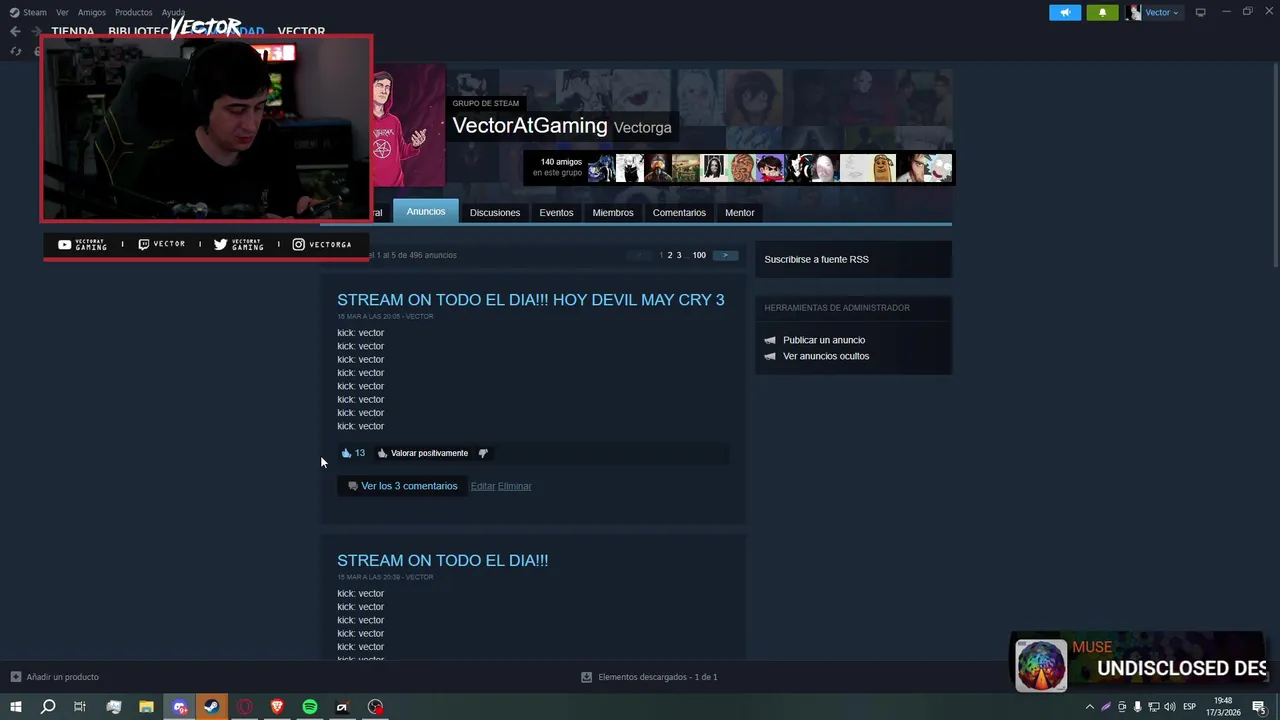1280x720 pixels.
Task: Click Valorar positivamente button
Action: (x=422, y=453)
